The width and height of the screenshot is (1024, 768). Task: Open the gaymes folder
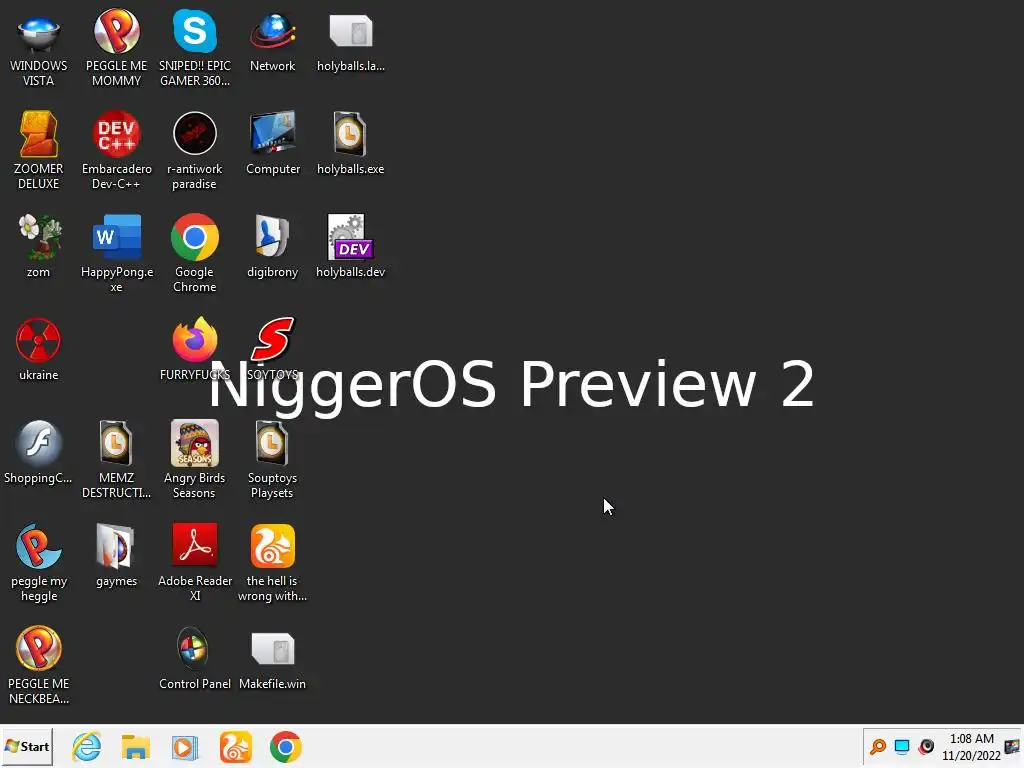[116, 556]
